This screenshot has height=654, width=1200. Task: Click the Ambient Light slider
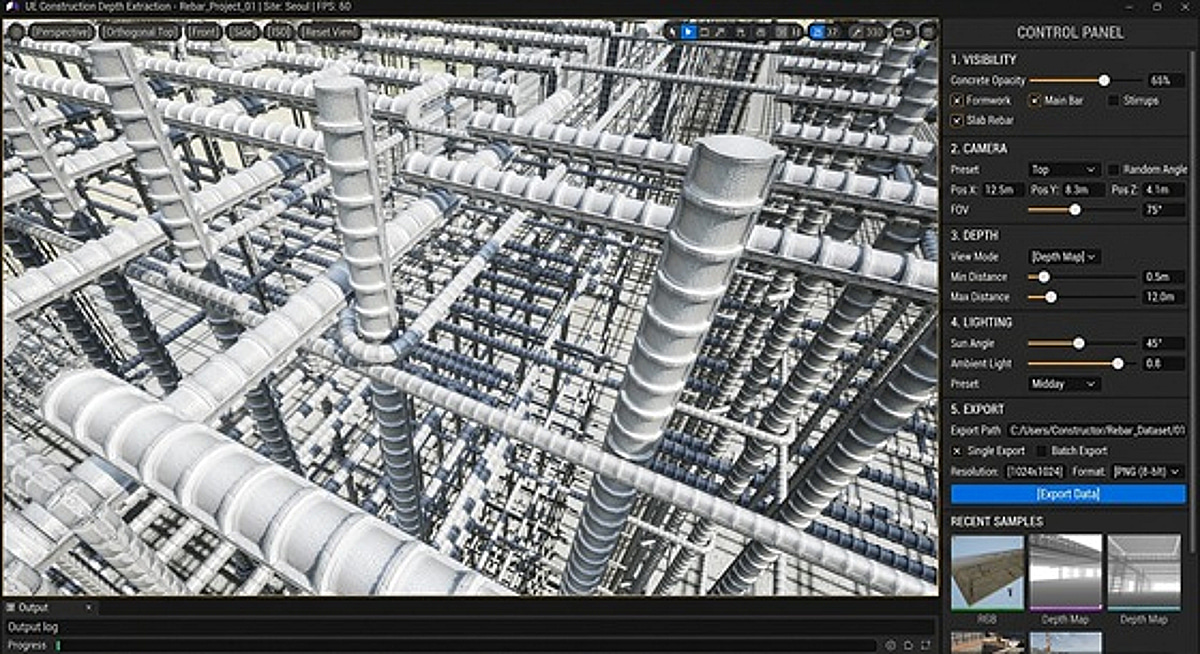[1084, 363]
